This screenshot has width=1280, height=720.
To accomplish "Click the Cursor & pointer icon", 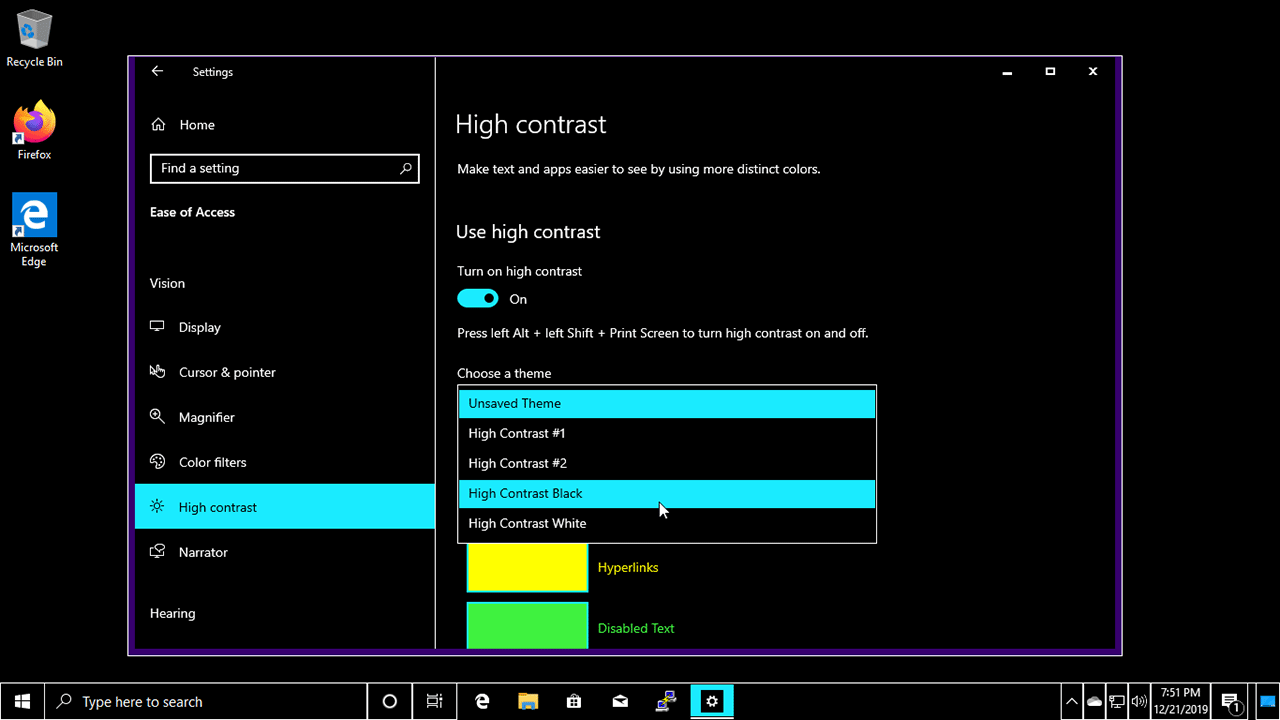I will 157,372.
